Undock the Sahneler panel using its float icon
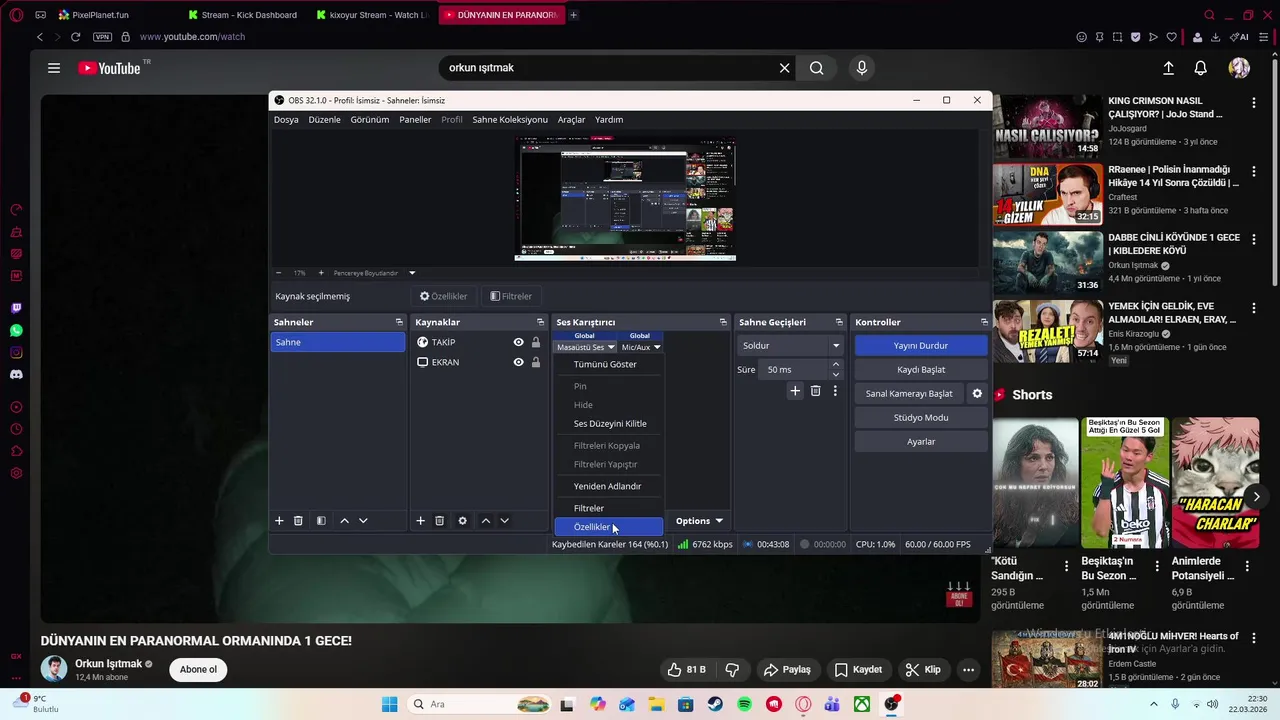This screenshot has height=720, width=1280. tap(399, 322)
